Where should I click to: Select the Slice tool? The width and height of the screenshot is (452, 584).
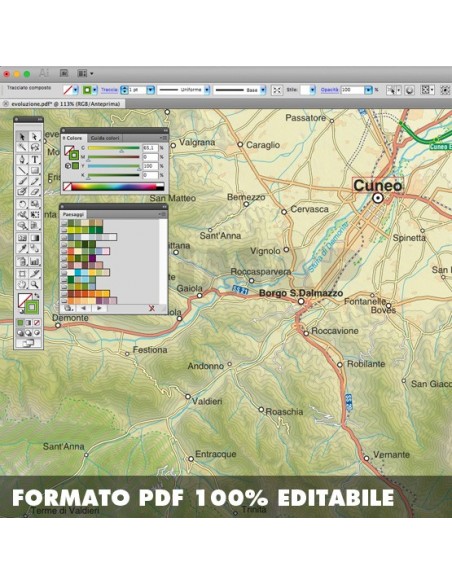coord(34,274)
